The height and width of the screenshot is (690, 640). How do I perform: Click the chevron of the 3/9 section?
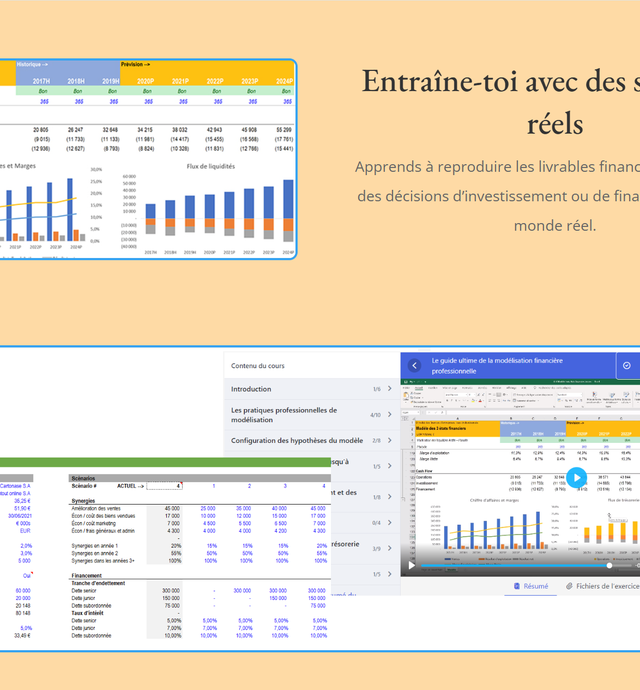click(x=390, y=548)
